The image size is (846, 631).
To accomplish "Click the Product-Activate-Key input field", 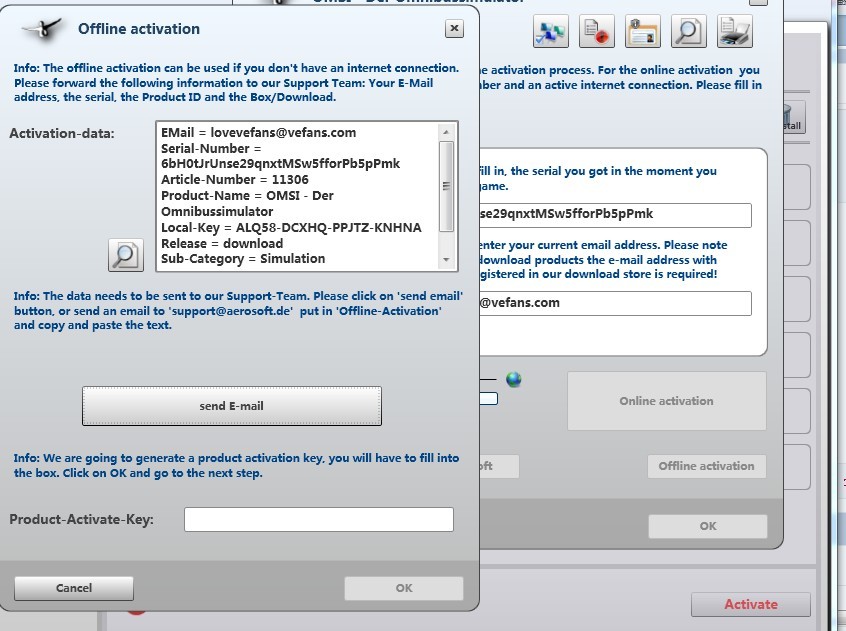I will 318,519.
